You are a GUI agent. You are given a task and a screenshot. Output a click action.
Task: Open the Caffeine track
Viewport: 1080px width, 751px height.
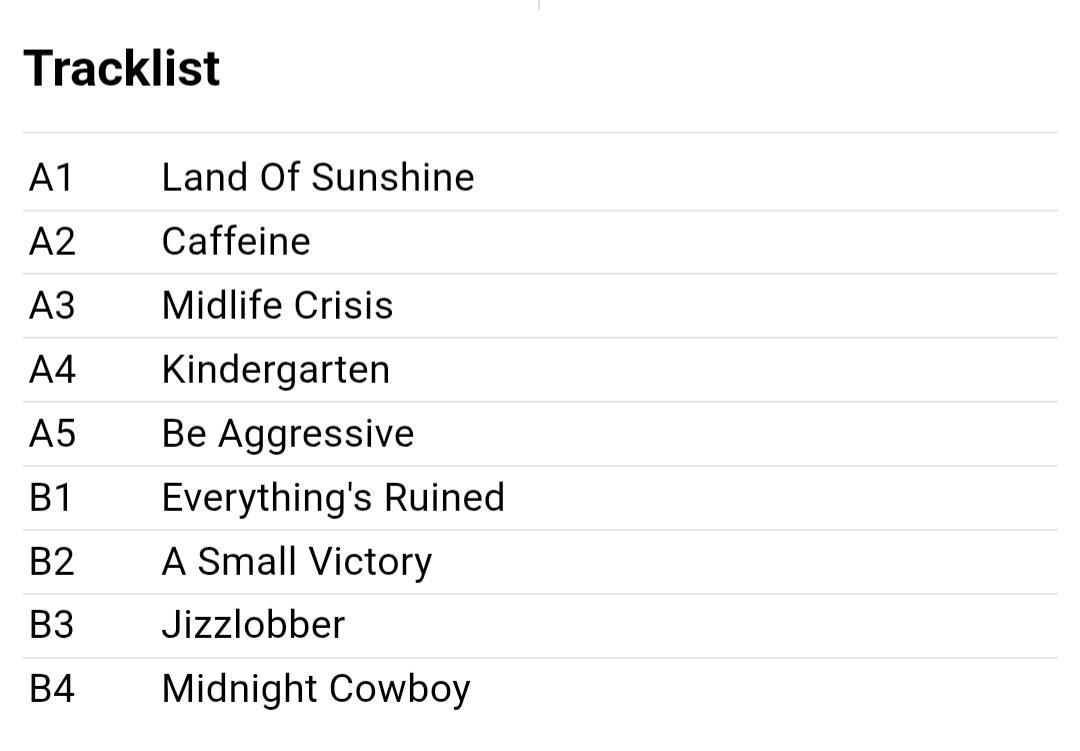[x=236, y=241]
